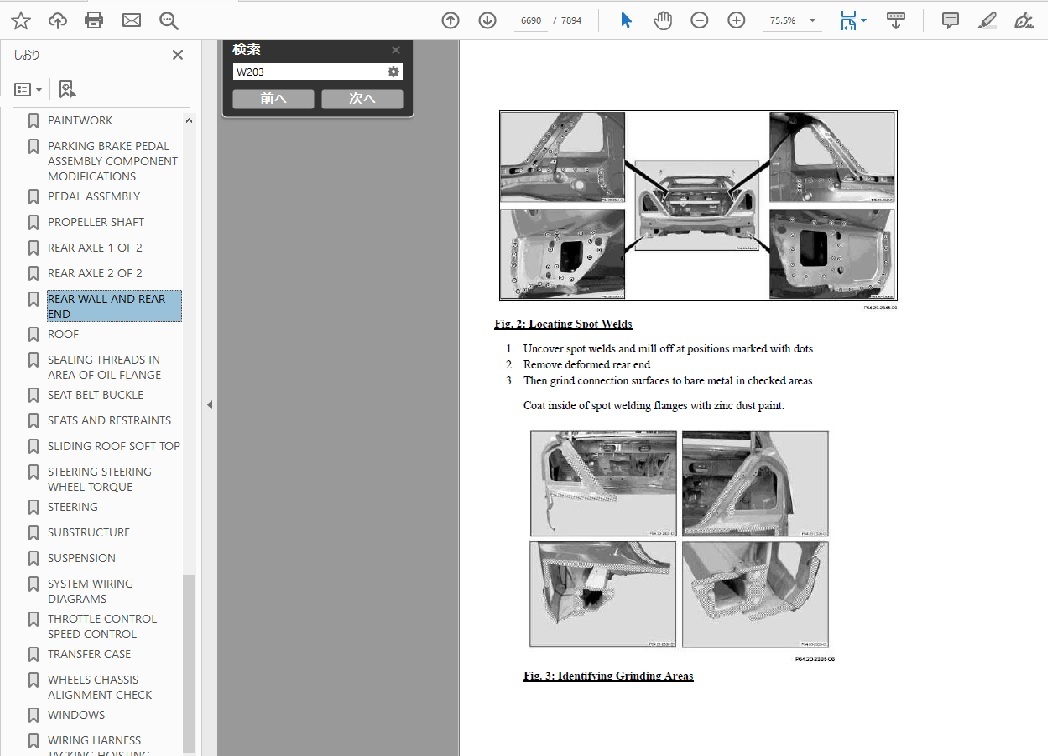Go to previous page arrow
1048x756 pixels.
(450, 21)
